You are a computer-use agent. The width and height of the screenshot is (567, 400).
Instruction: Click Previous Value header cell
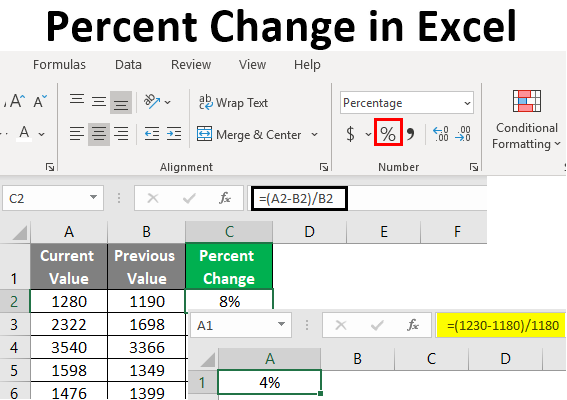pyautogui.click(x=146, y=267)
